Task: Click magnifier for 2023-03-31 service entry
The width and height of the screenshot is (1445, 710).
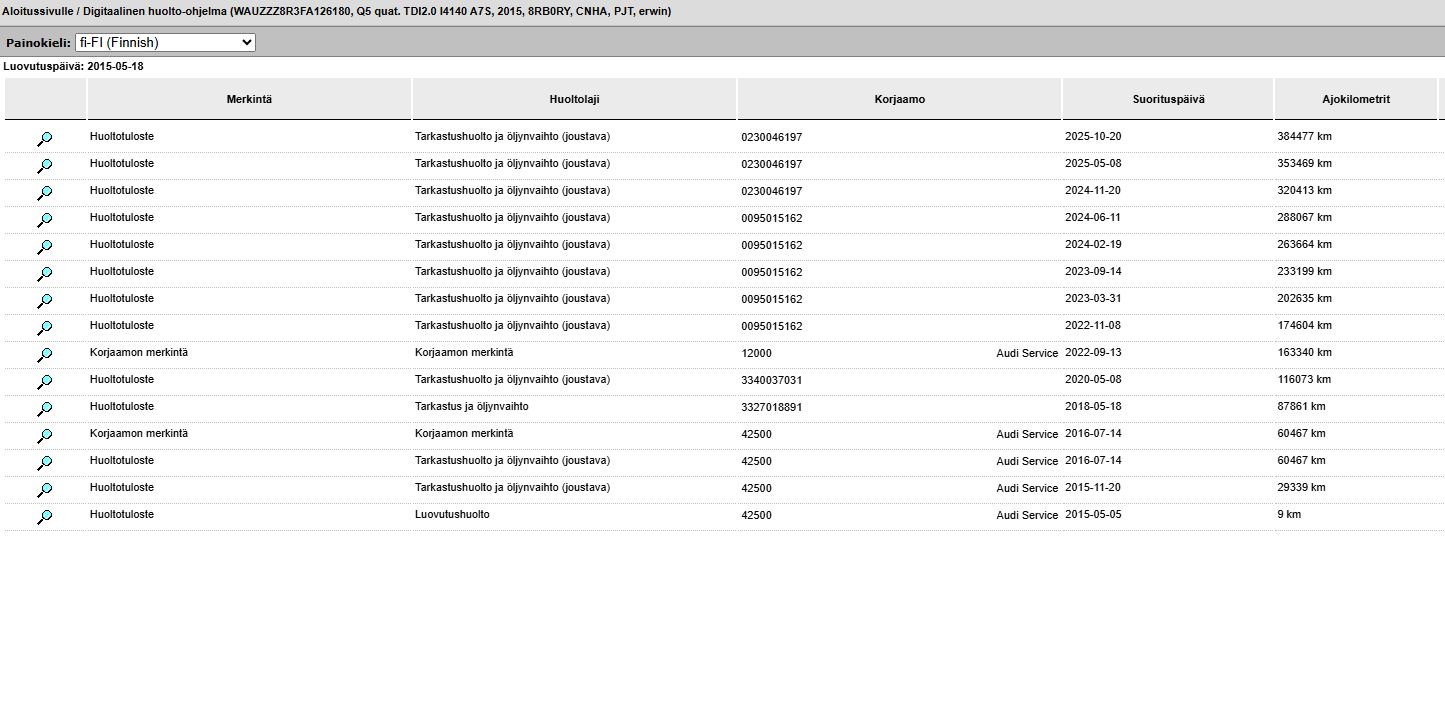Action: point(45,301)
